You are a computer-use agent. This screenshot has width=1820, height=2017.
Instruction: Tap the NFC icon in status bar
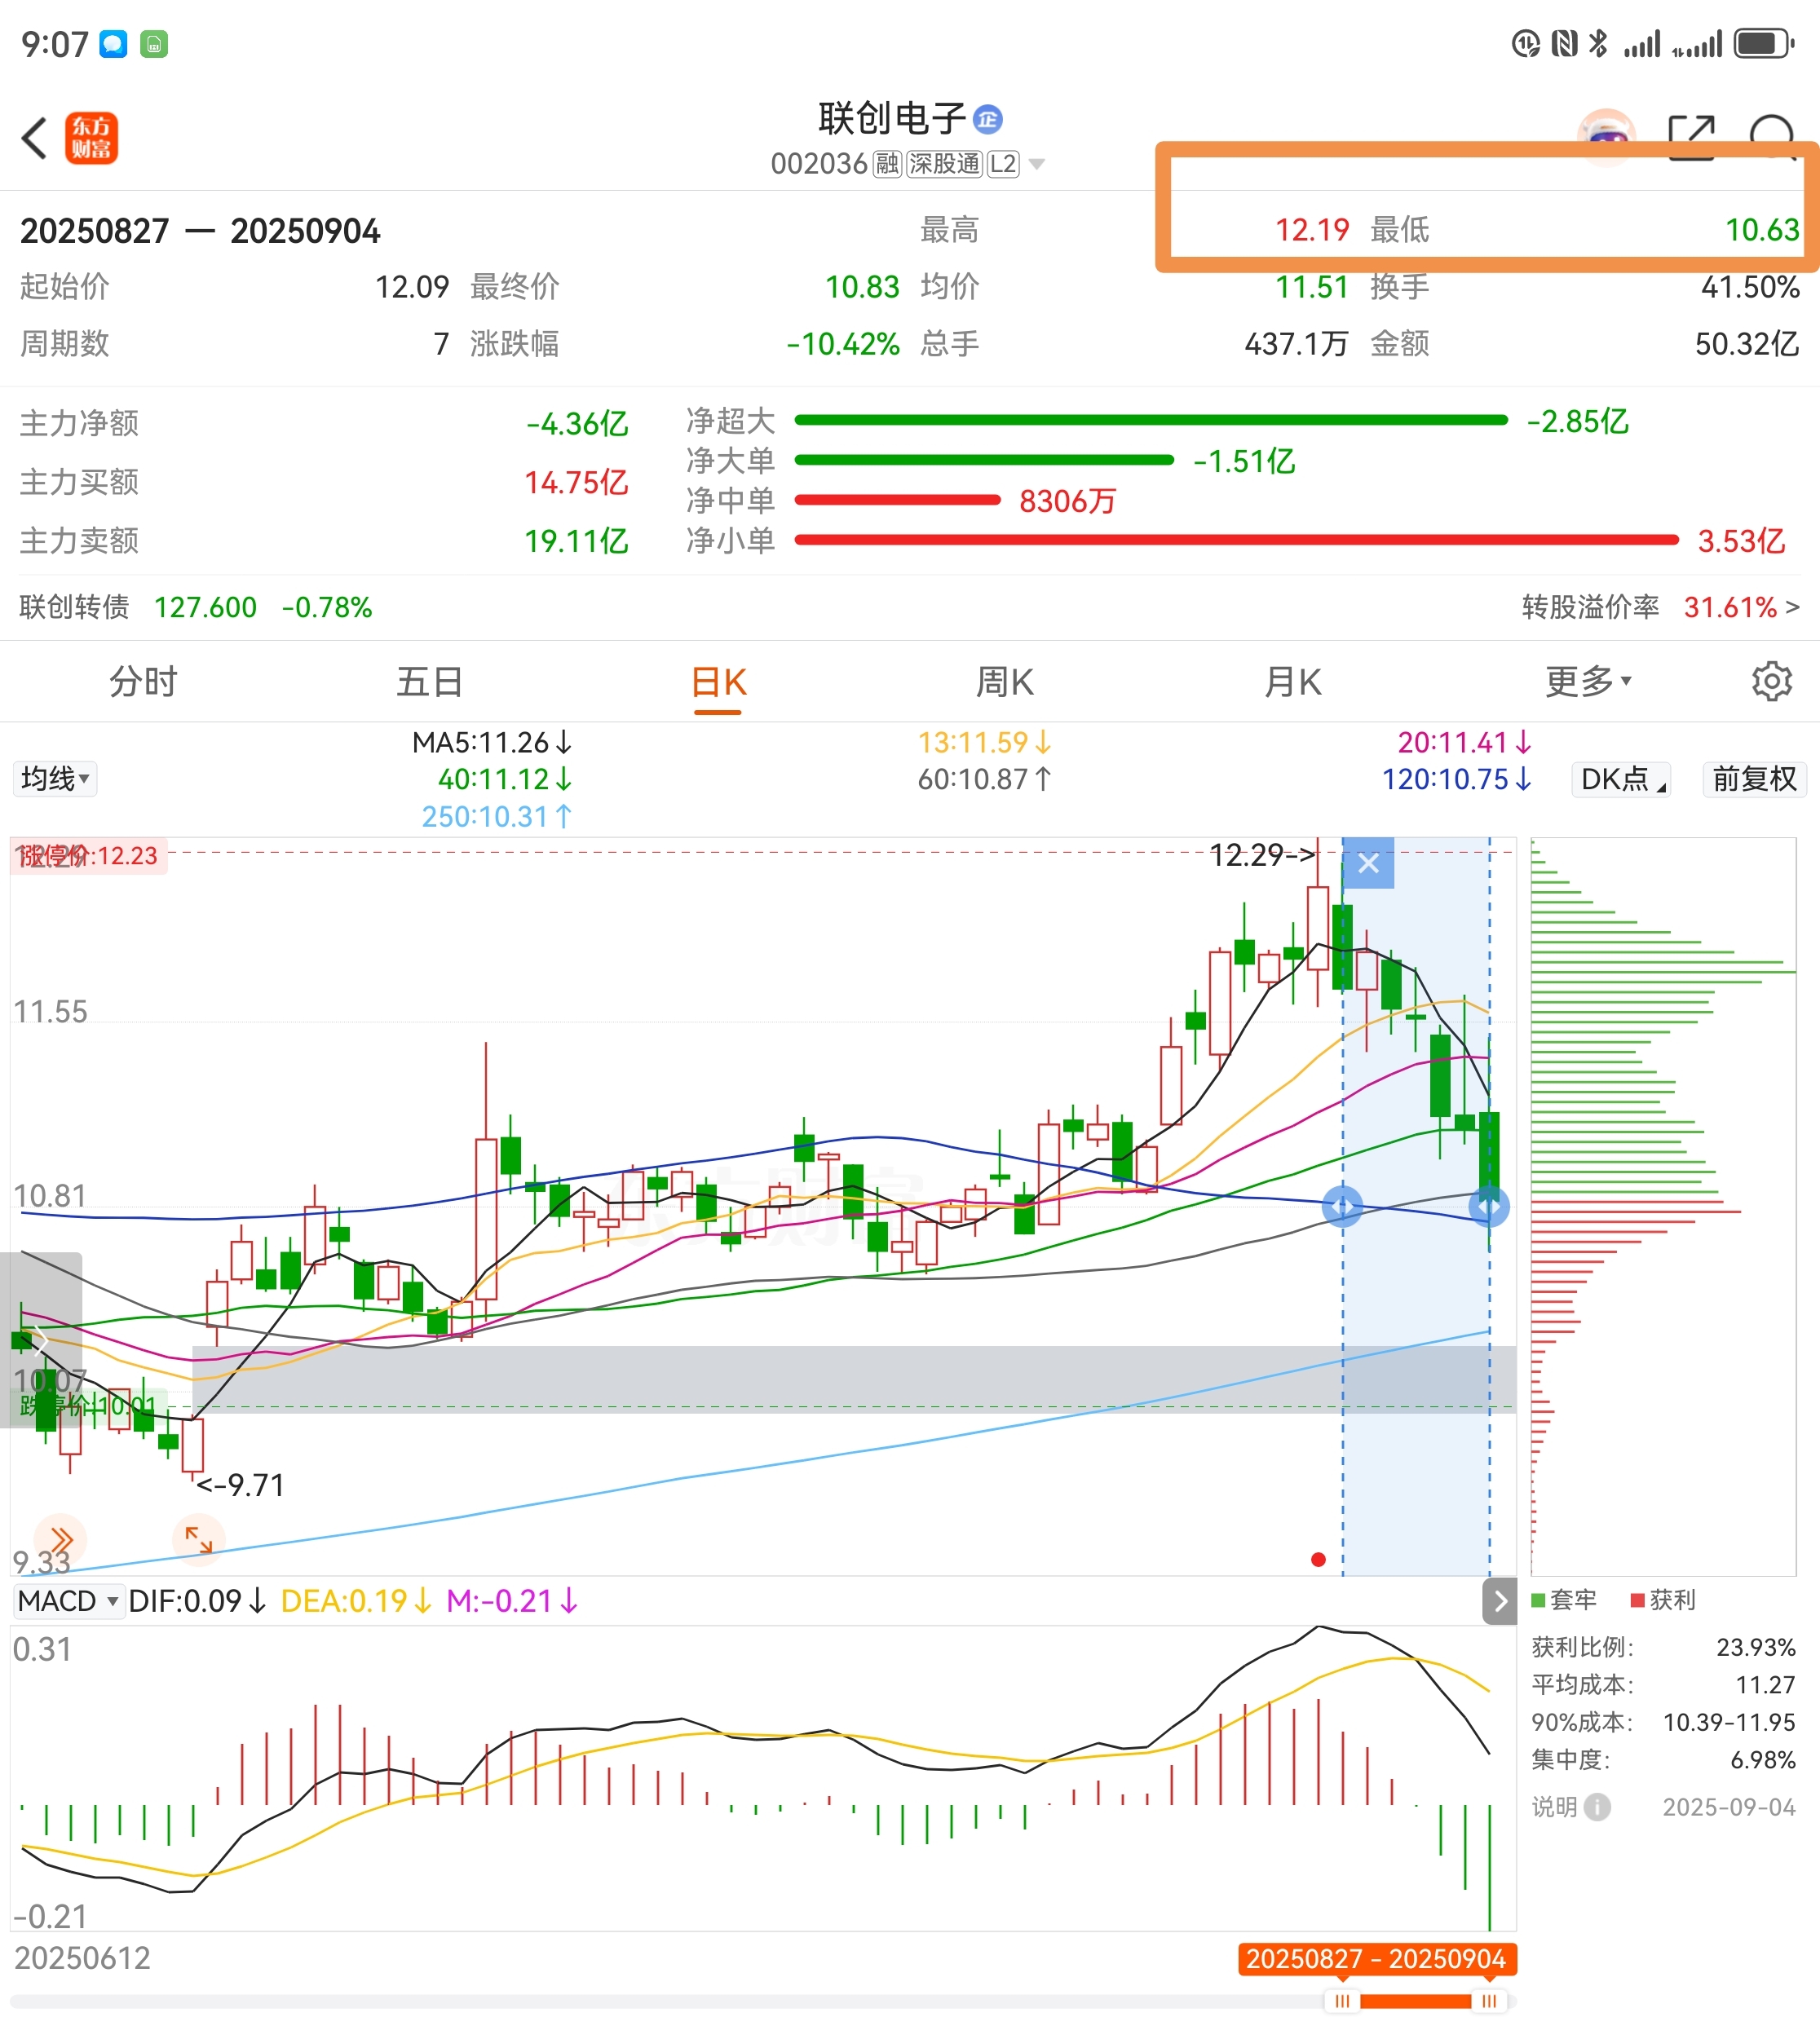1564,44
